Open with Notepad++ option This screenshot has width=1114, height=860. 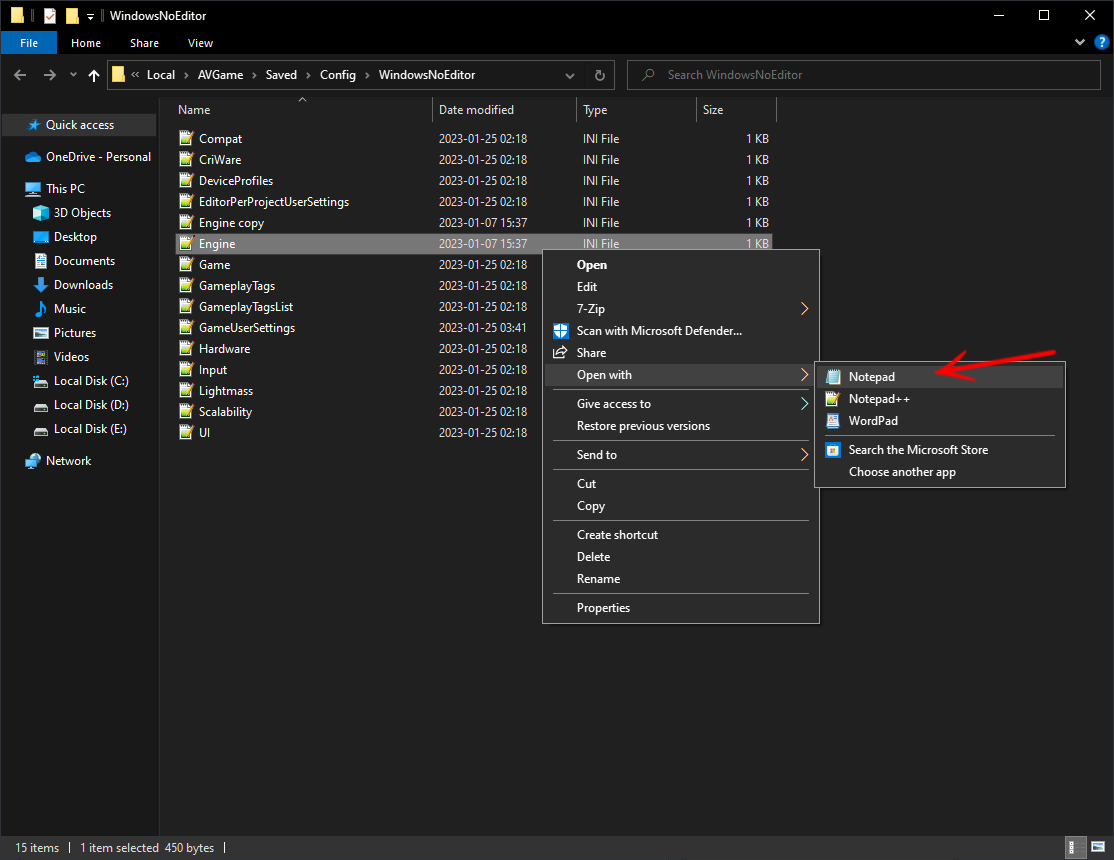click(x=939, y=399)
